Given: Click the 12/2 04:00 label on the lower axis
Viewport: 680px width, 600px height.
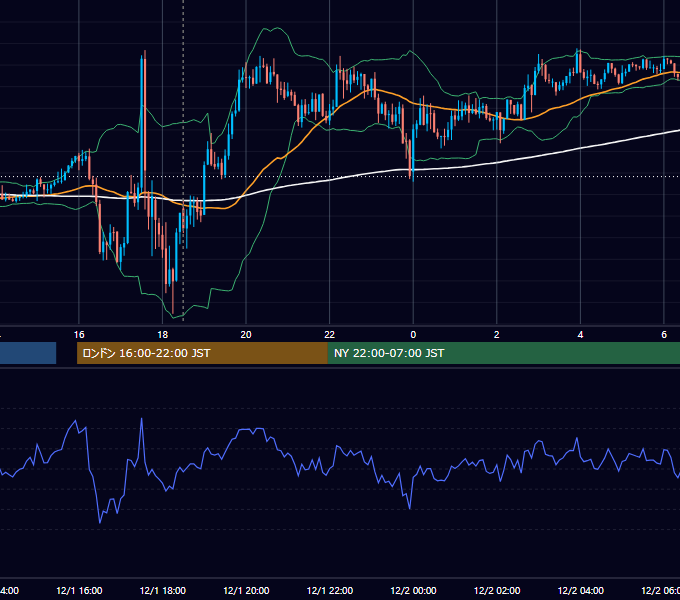Looking at the screenshot, I should [581, 590].
